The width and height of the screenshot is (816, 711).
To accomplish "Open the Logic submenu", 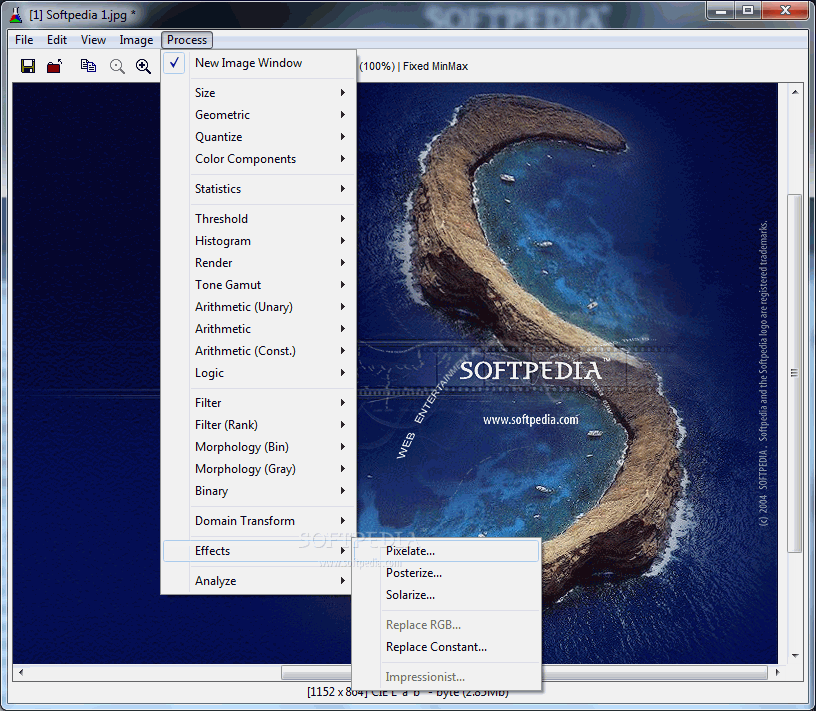I will point(259,373).
